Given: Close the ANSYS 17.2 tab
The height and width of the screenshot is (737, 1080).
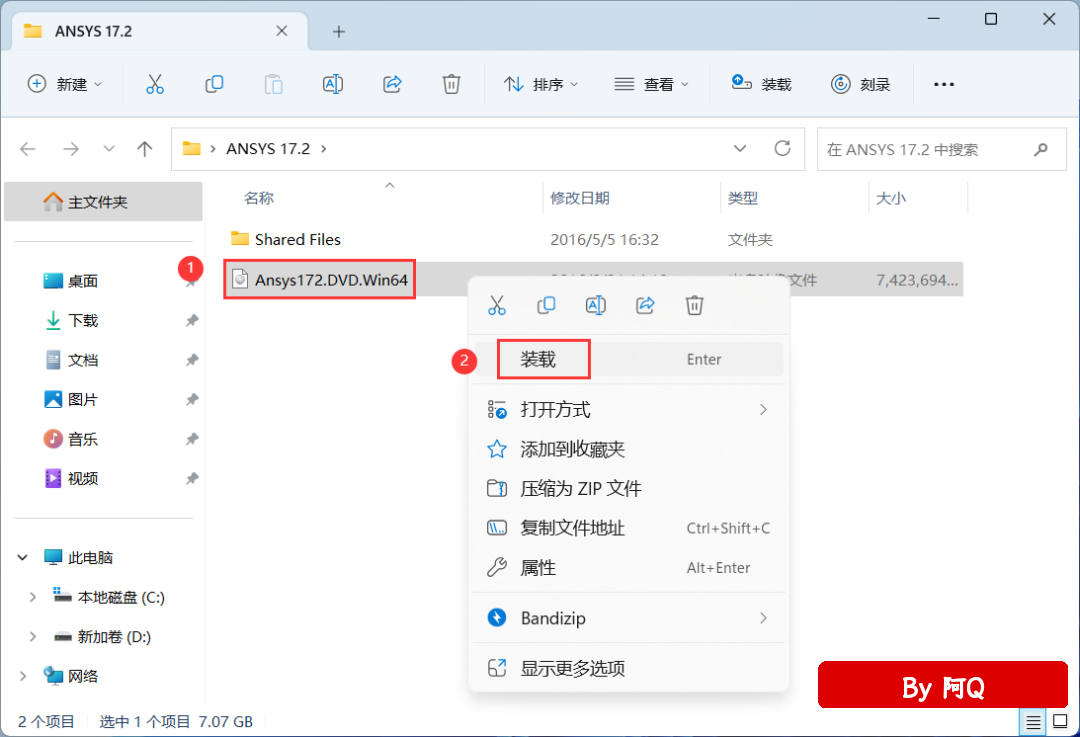Looking at the screenshot, I should click(282, 31).
